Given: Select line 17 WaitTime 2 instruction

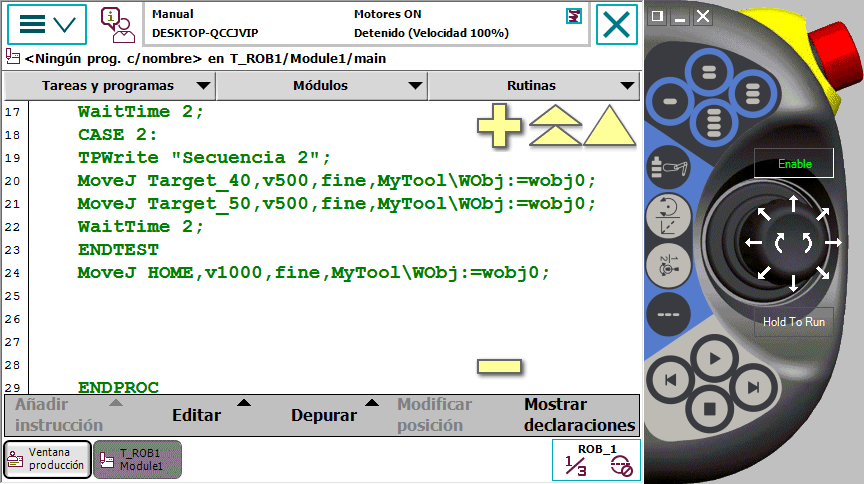Looking at the screenshot, I should (141, 111).
